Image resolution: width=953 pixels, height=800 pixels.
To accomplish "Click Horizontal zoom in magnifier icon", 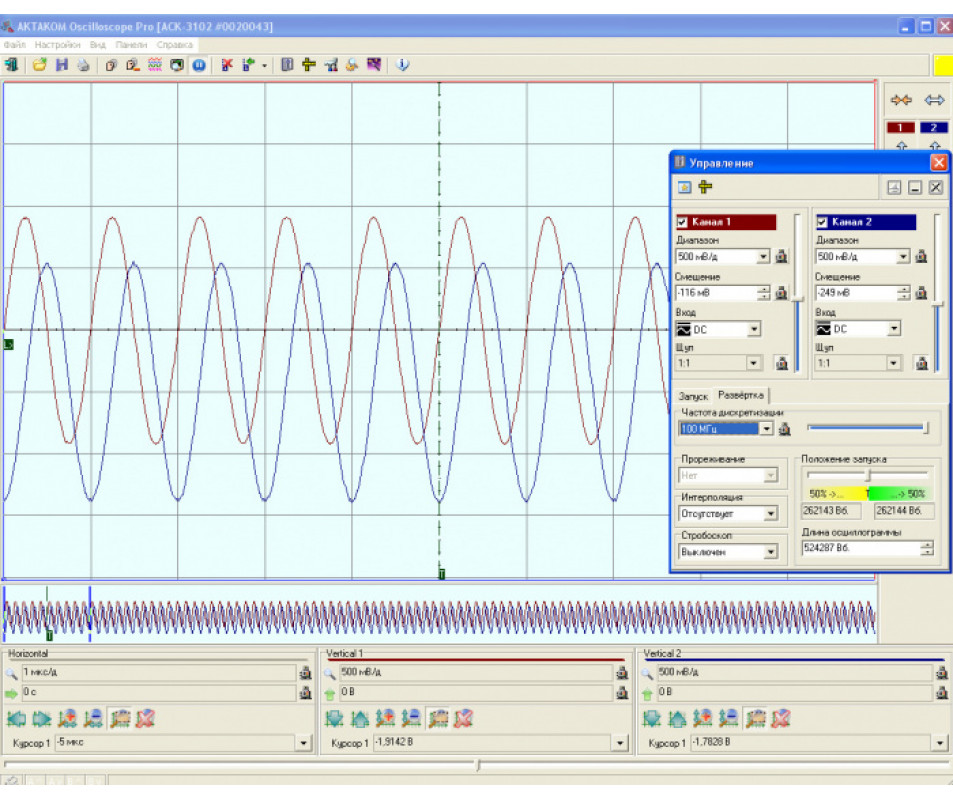I will tap(67, 719).
